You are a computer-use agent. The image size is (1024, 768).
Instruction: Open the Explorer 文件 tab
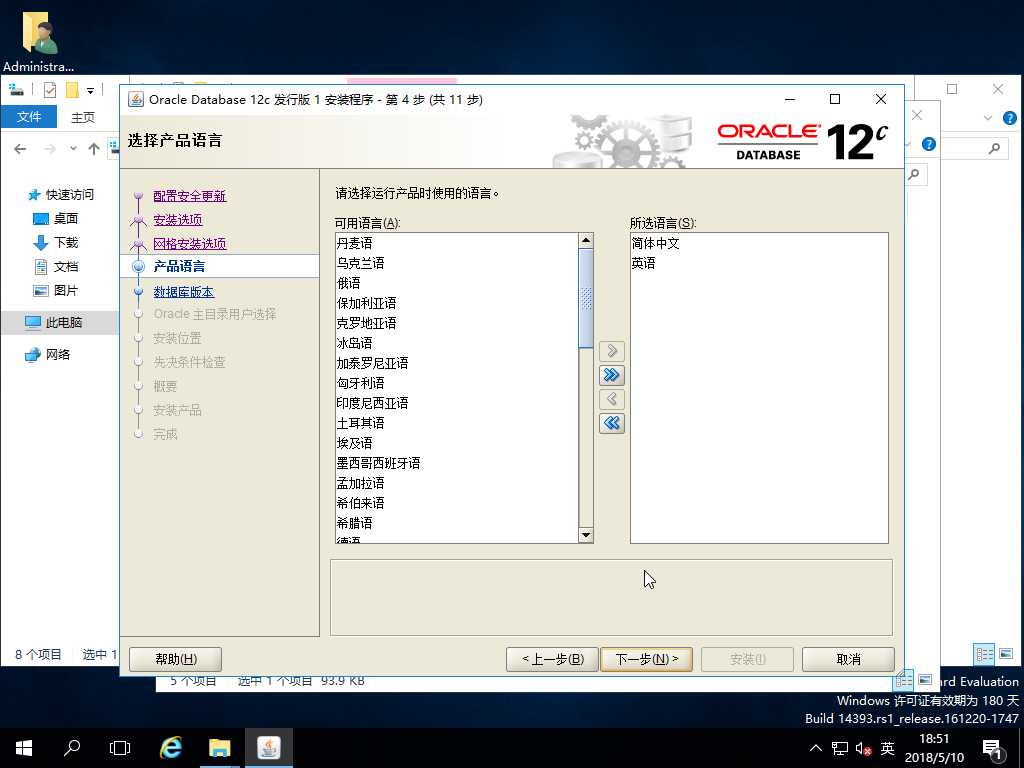coord(29,118)
